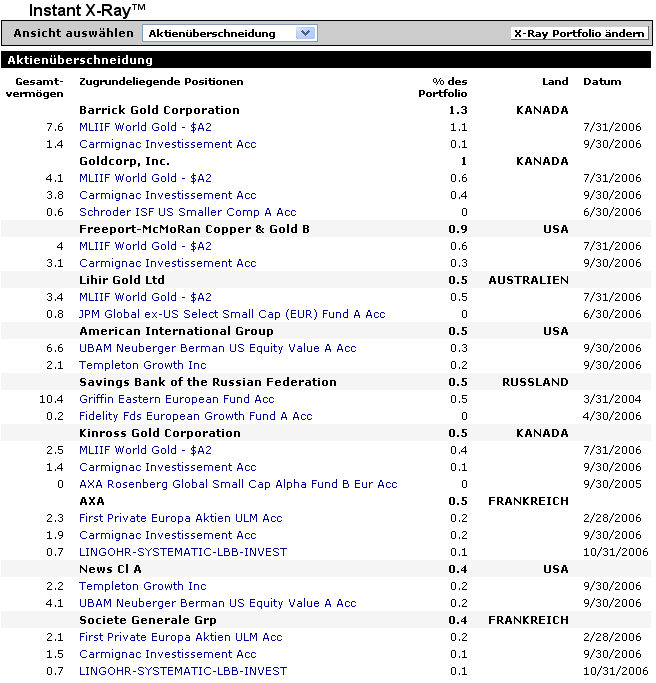This screenshot has width=656, height=683.
Task: Open AXA Rosenberg Global Small Cap Alpha Fund
Action: [x=238, y=484]
